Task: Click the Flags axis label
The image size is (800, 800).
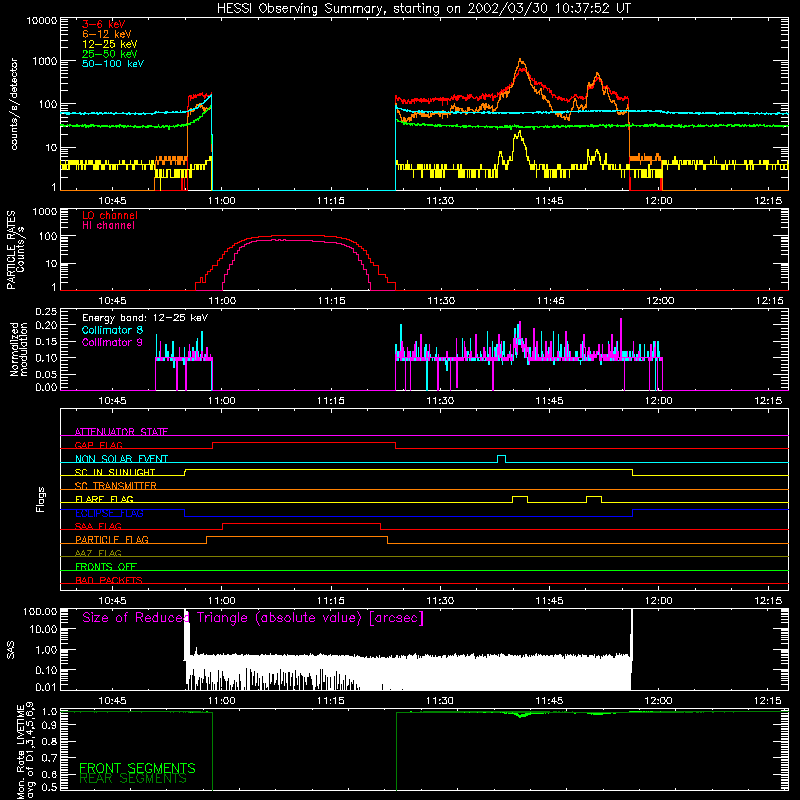Action: pyautogui.click(x=41, y=499)
